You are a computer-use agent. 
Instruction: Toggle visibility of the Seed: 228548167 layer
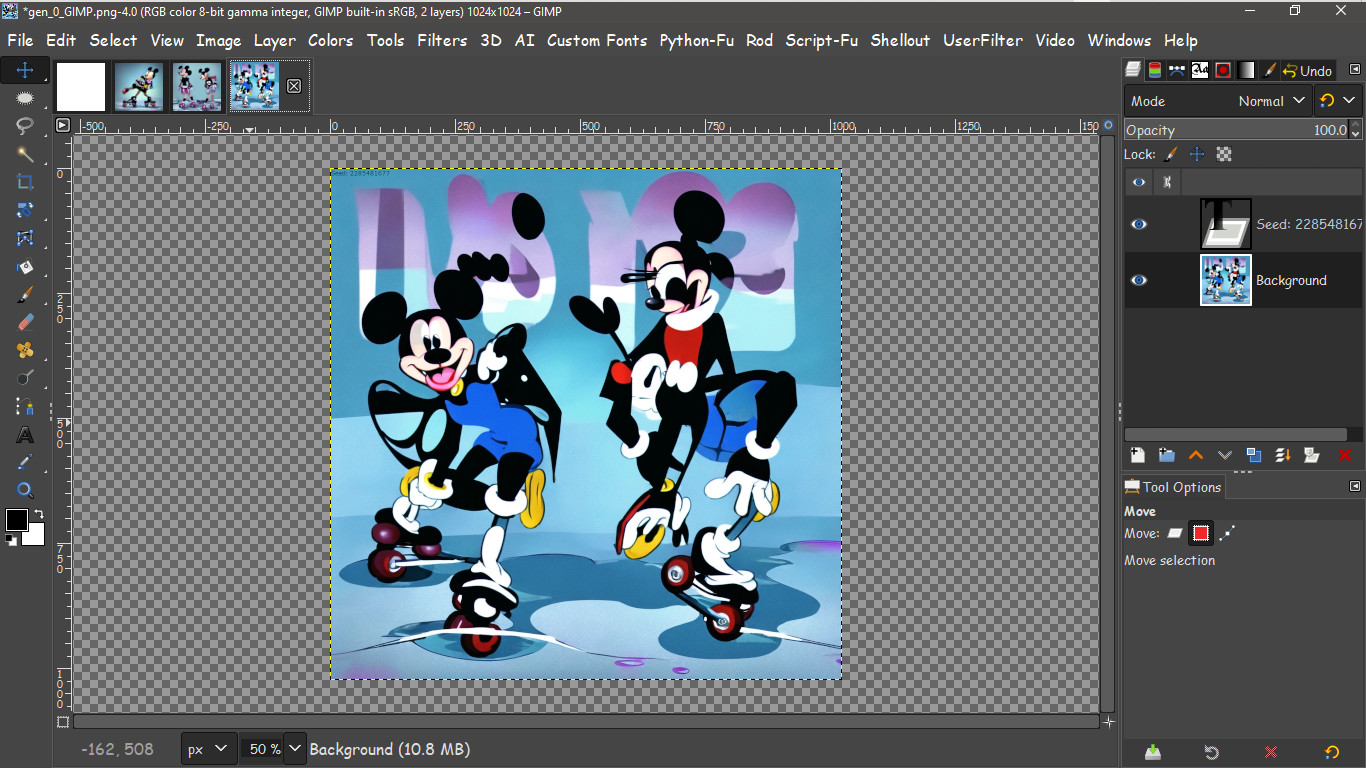tap(1139, 224)
